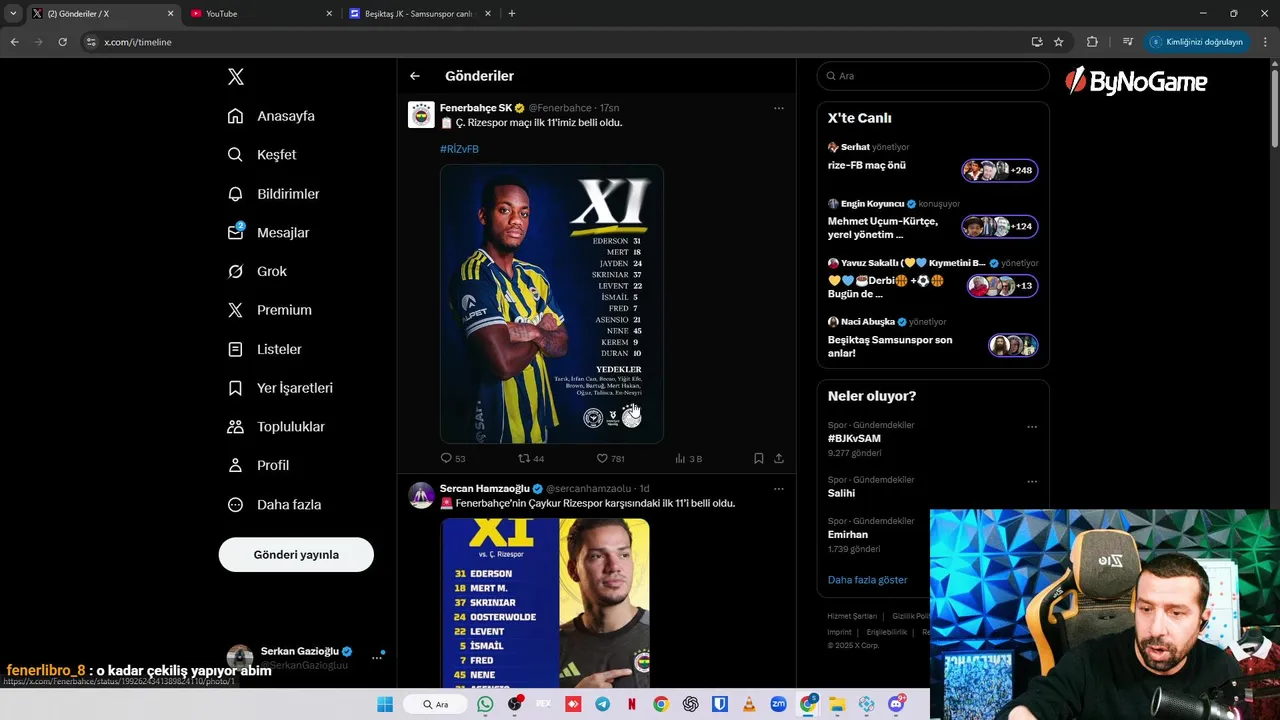This screenshot has width=1280, height=720.
Task: Open more options on Sercan Hamzaoğlu post
Action: [x=779, y=489]
